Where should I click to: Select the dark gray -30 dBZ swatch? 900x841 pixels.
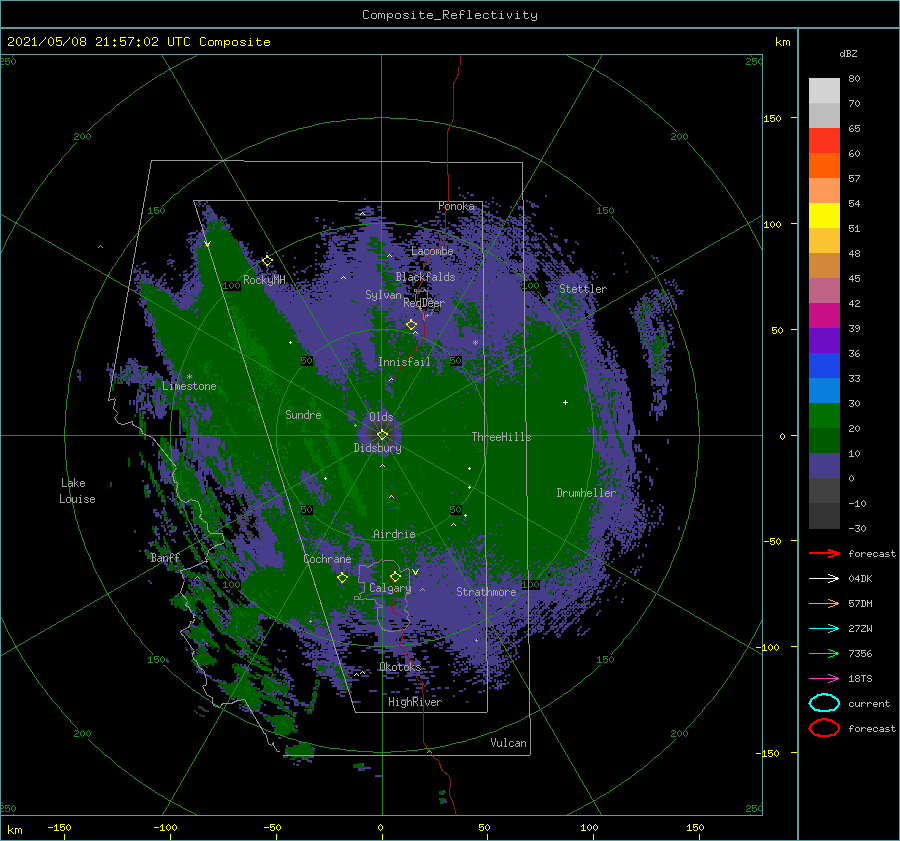click(x=824, y=516)
